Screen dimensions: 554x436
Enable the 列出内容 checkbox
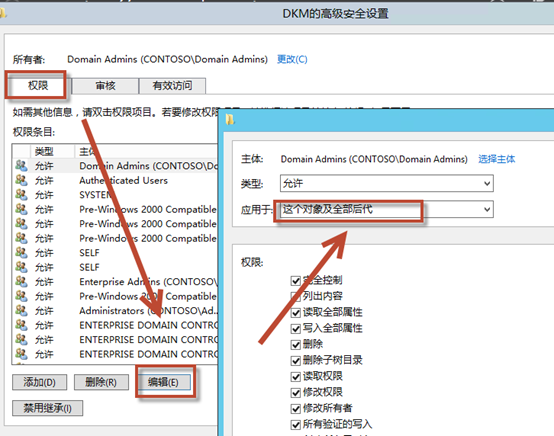click(x=295, y=296)
